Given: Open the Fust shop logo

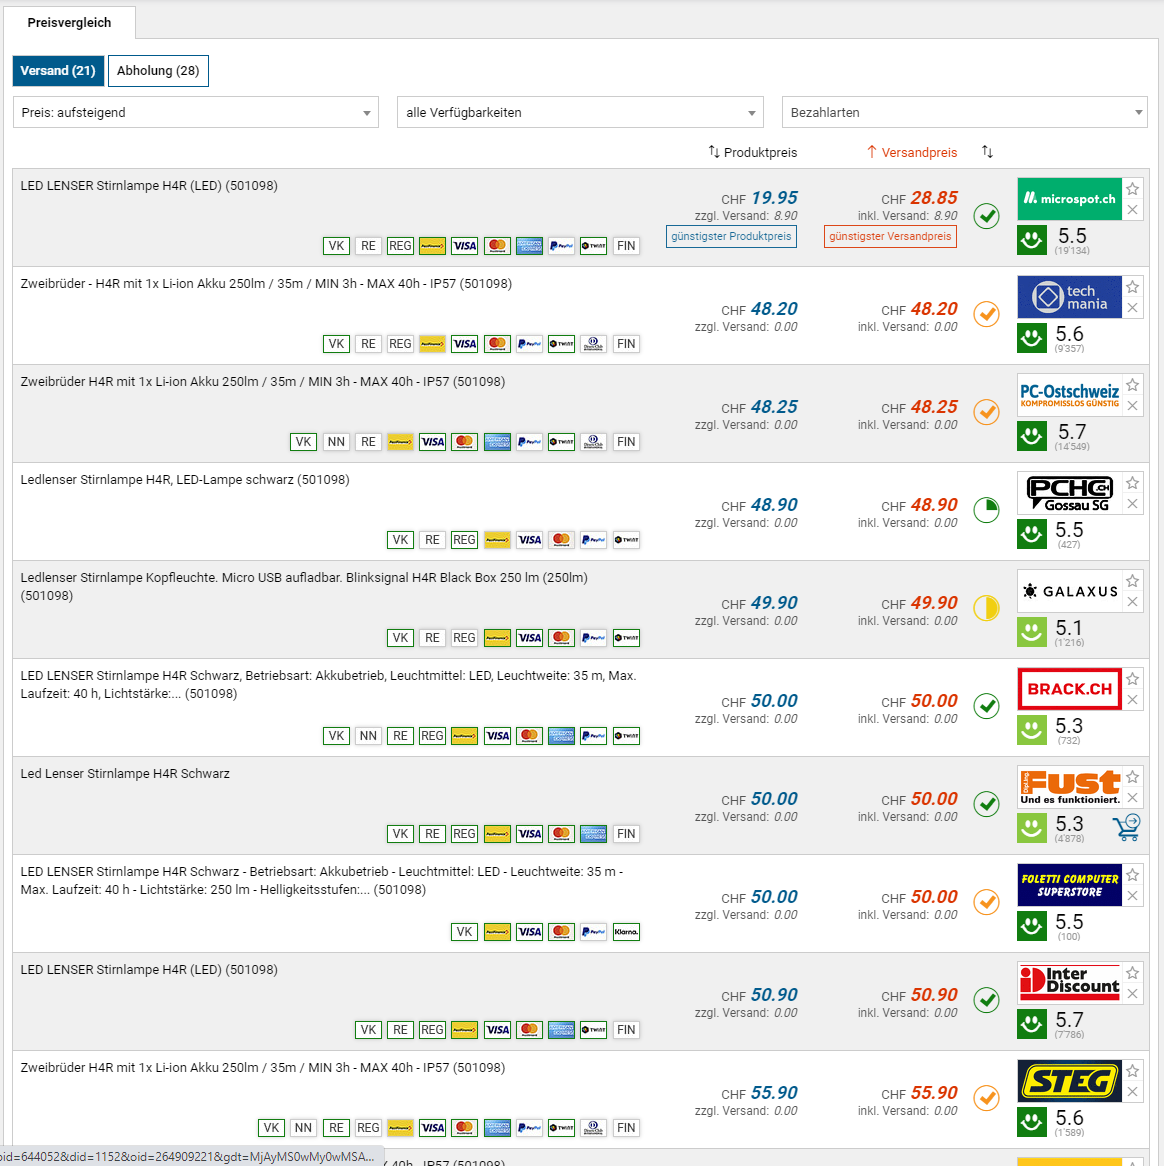Looking at the screenshot, I should coord(1069,787).
